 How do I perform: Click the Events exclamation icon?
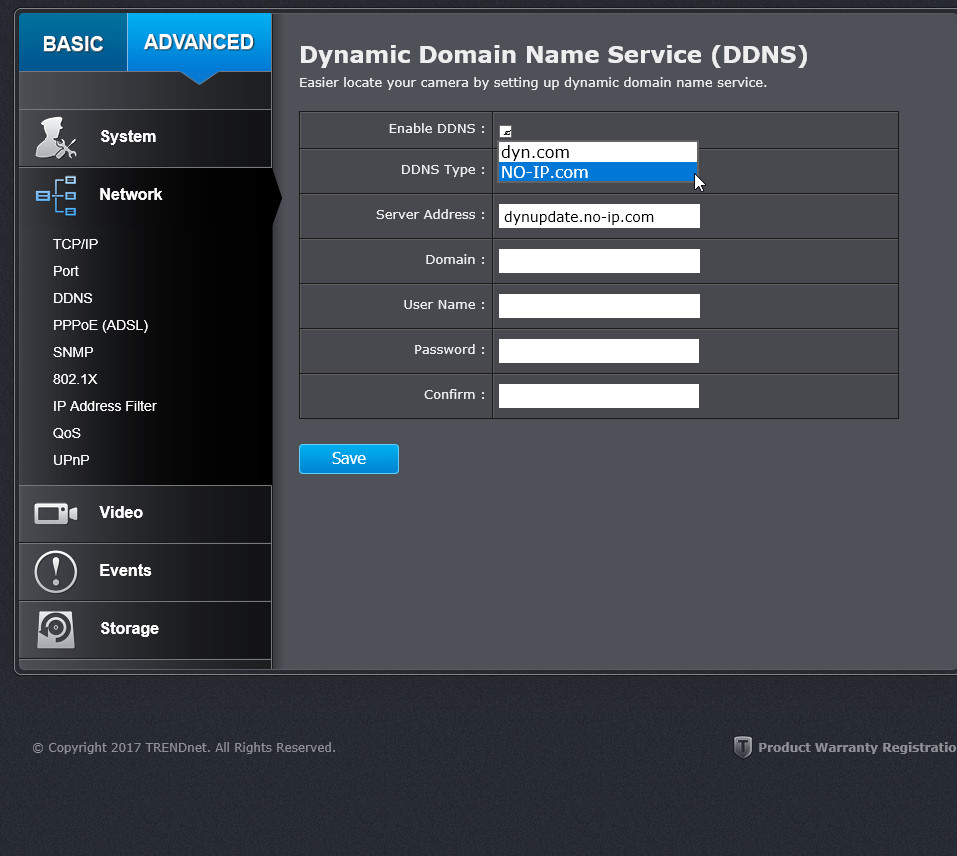click(x=56, y=571)
